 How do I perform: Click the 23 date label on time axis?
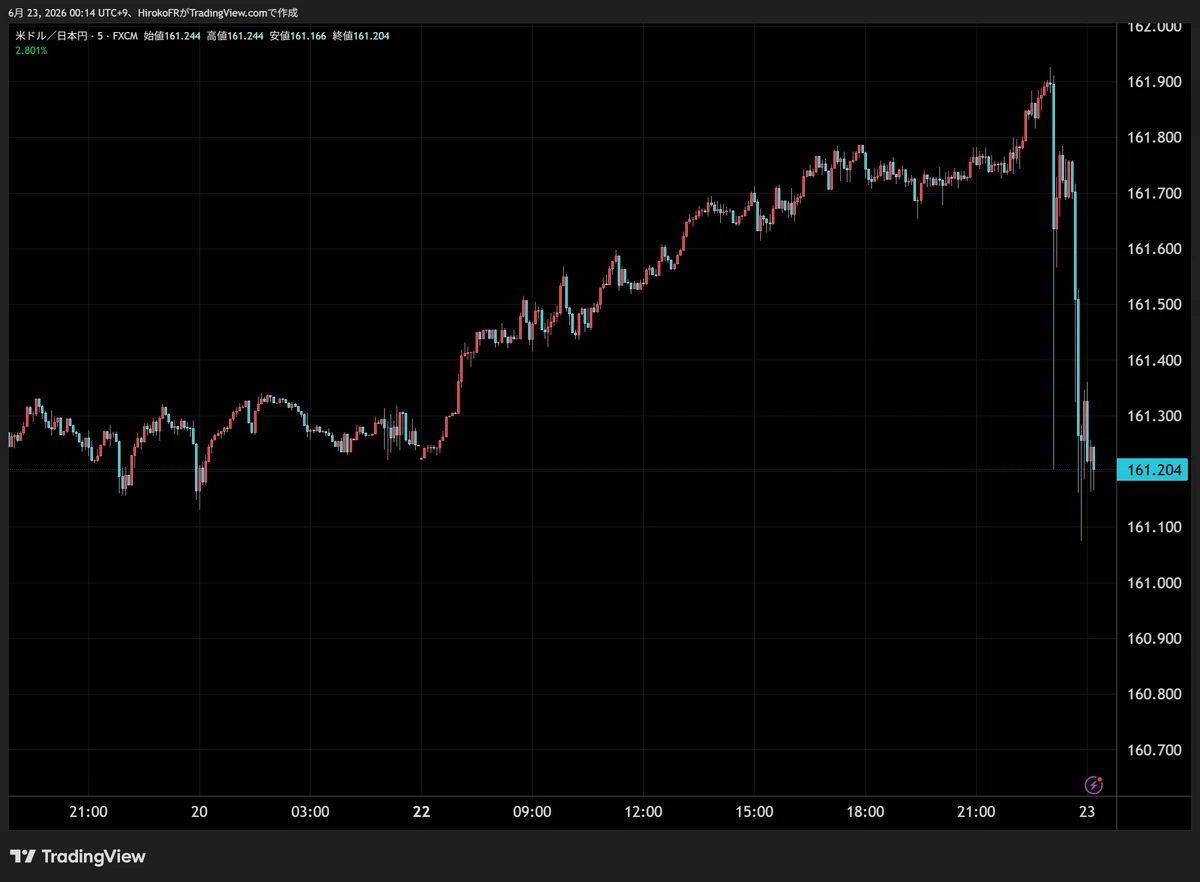pyautogui.click(x=1088, y=812)
